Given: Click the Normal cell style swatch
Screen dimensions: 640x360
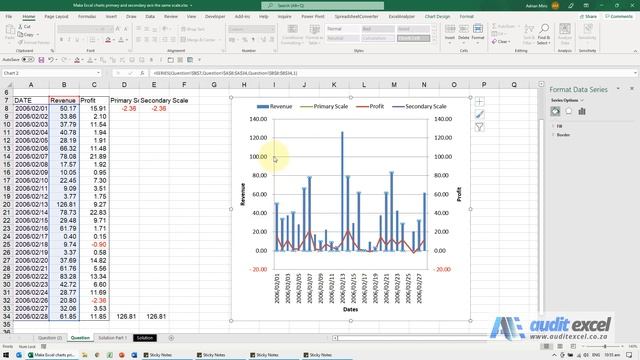Looking at the screenshot, I should pyautogui.click(x=342, y=29).
